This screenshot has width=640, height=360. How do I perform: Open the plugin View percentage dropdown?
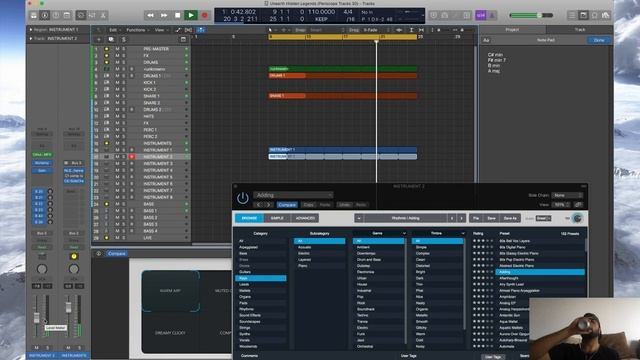coord(562,205)
